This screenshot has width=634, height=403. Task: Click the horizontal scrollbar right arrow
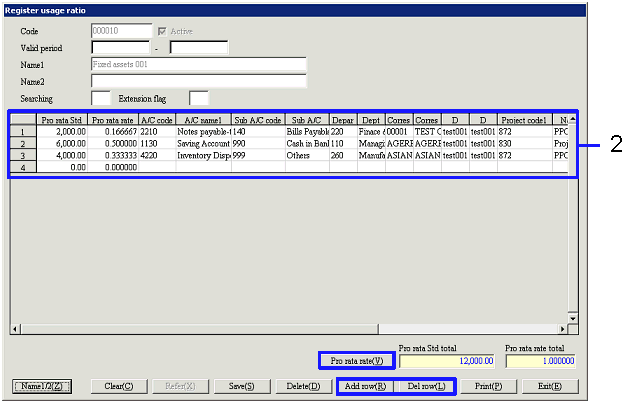(561, 328)
